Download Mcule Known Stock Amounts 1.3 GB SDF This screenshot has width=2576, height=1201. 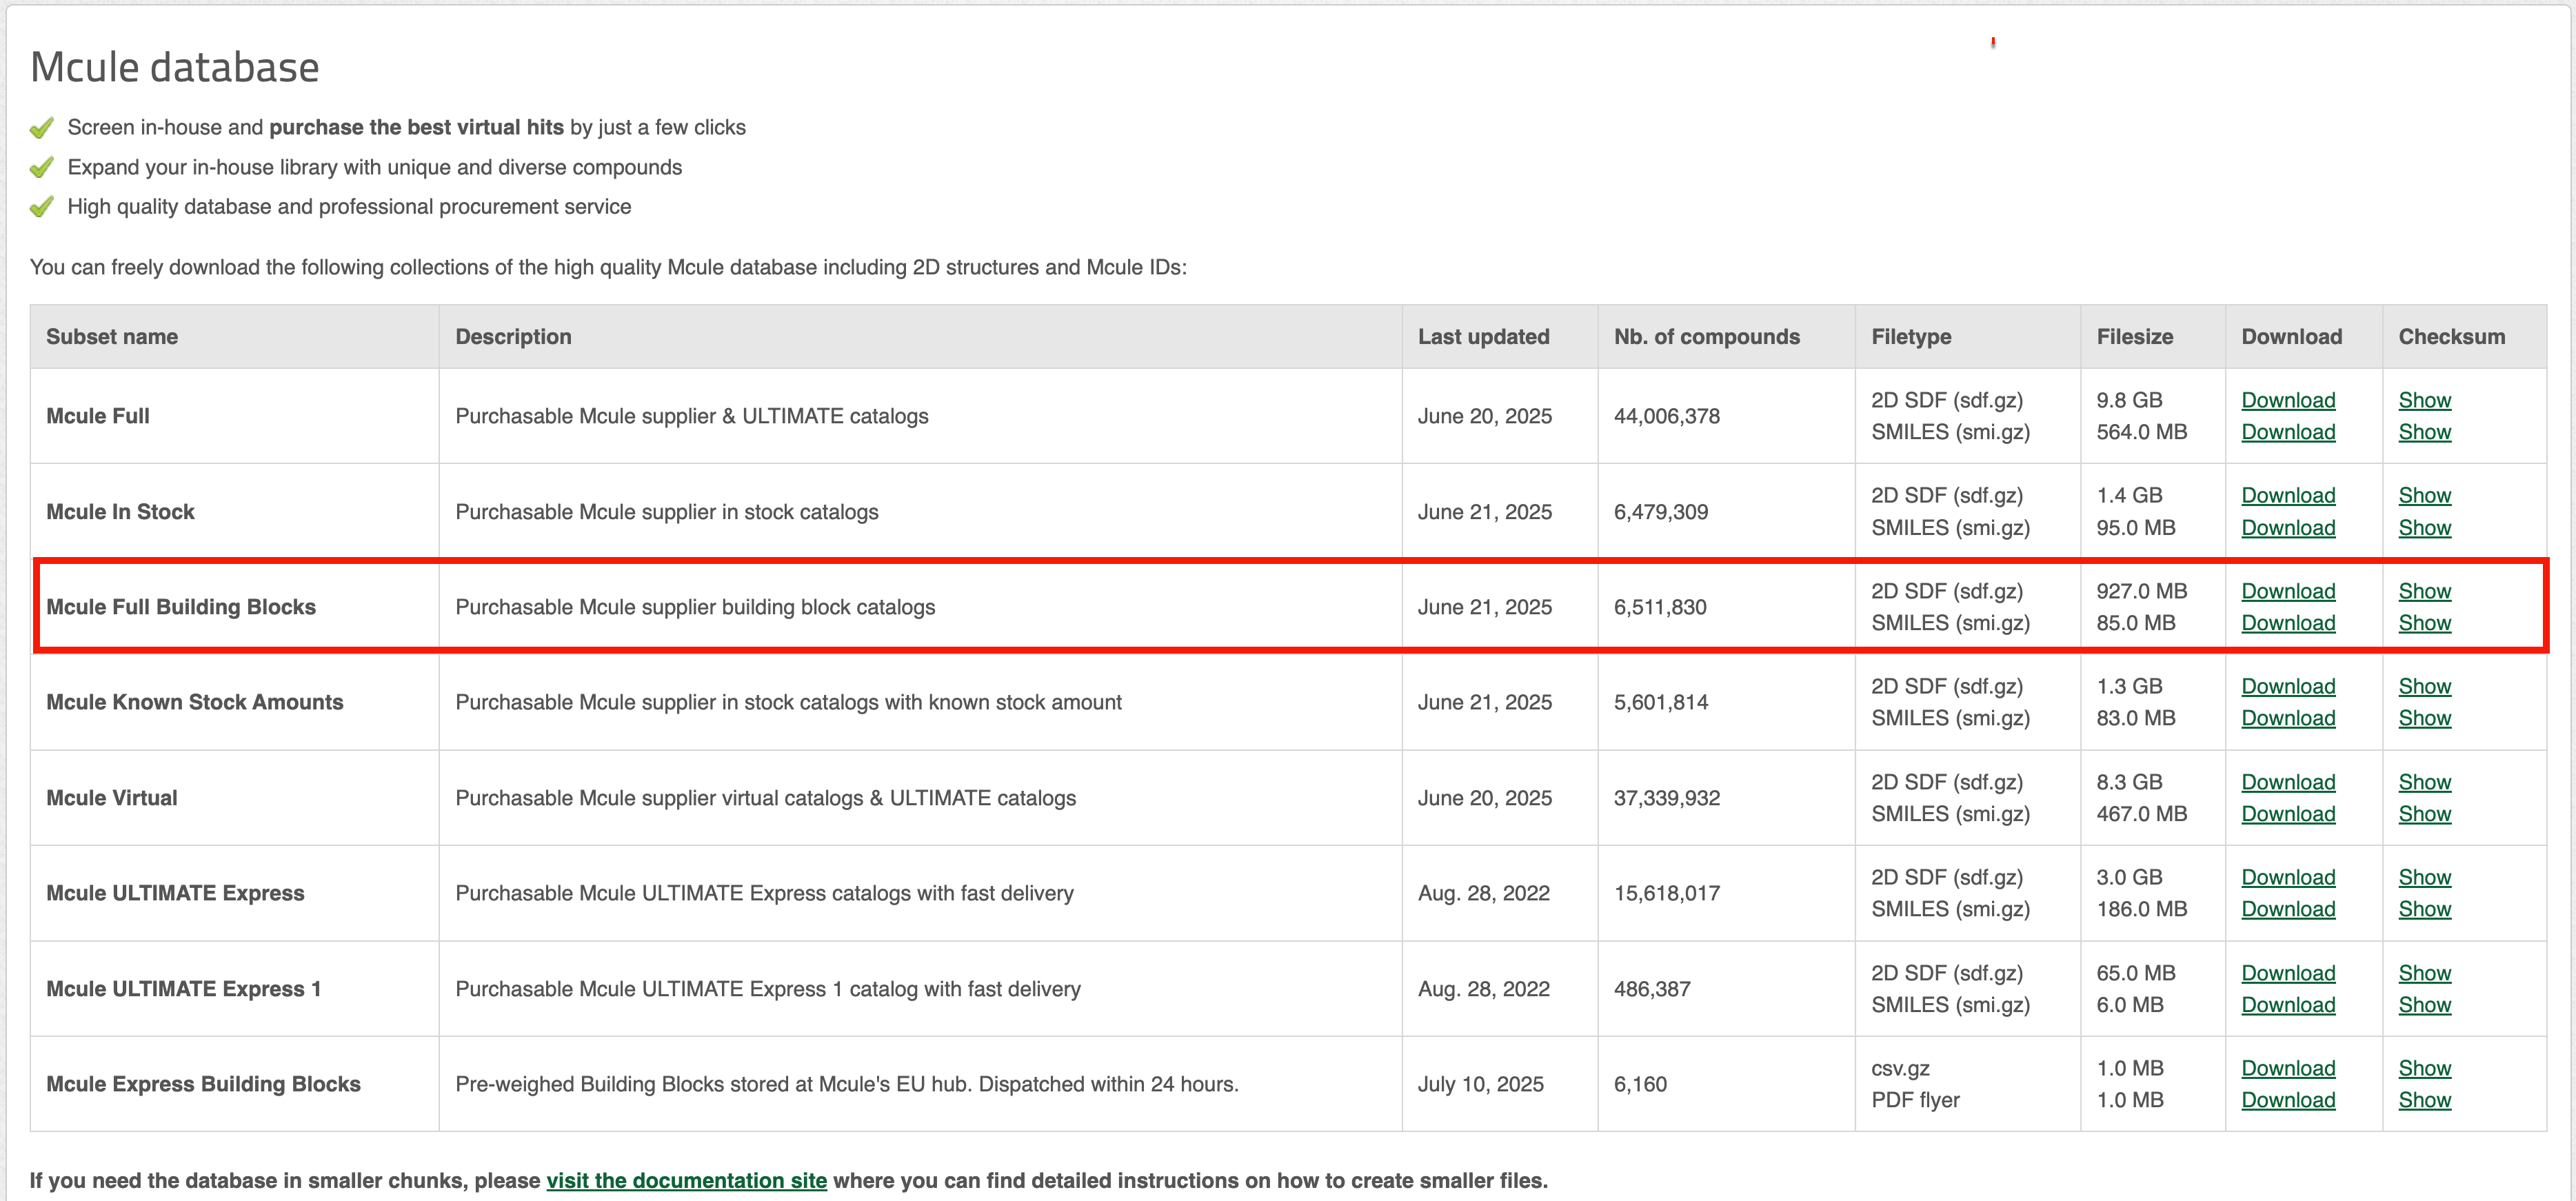[x=2288, y=686]
